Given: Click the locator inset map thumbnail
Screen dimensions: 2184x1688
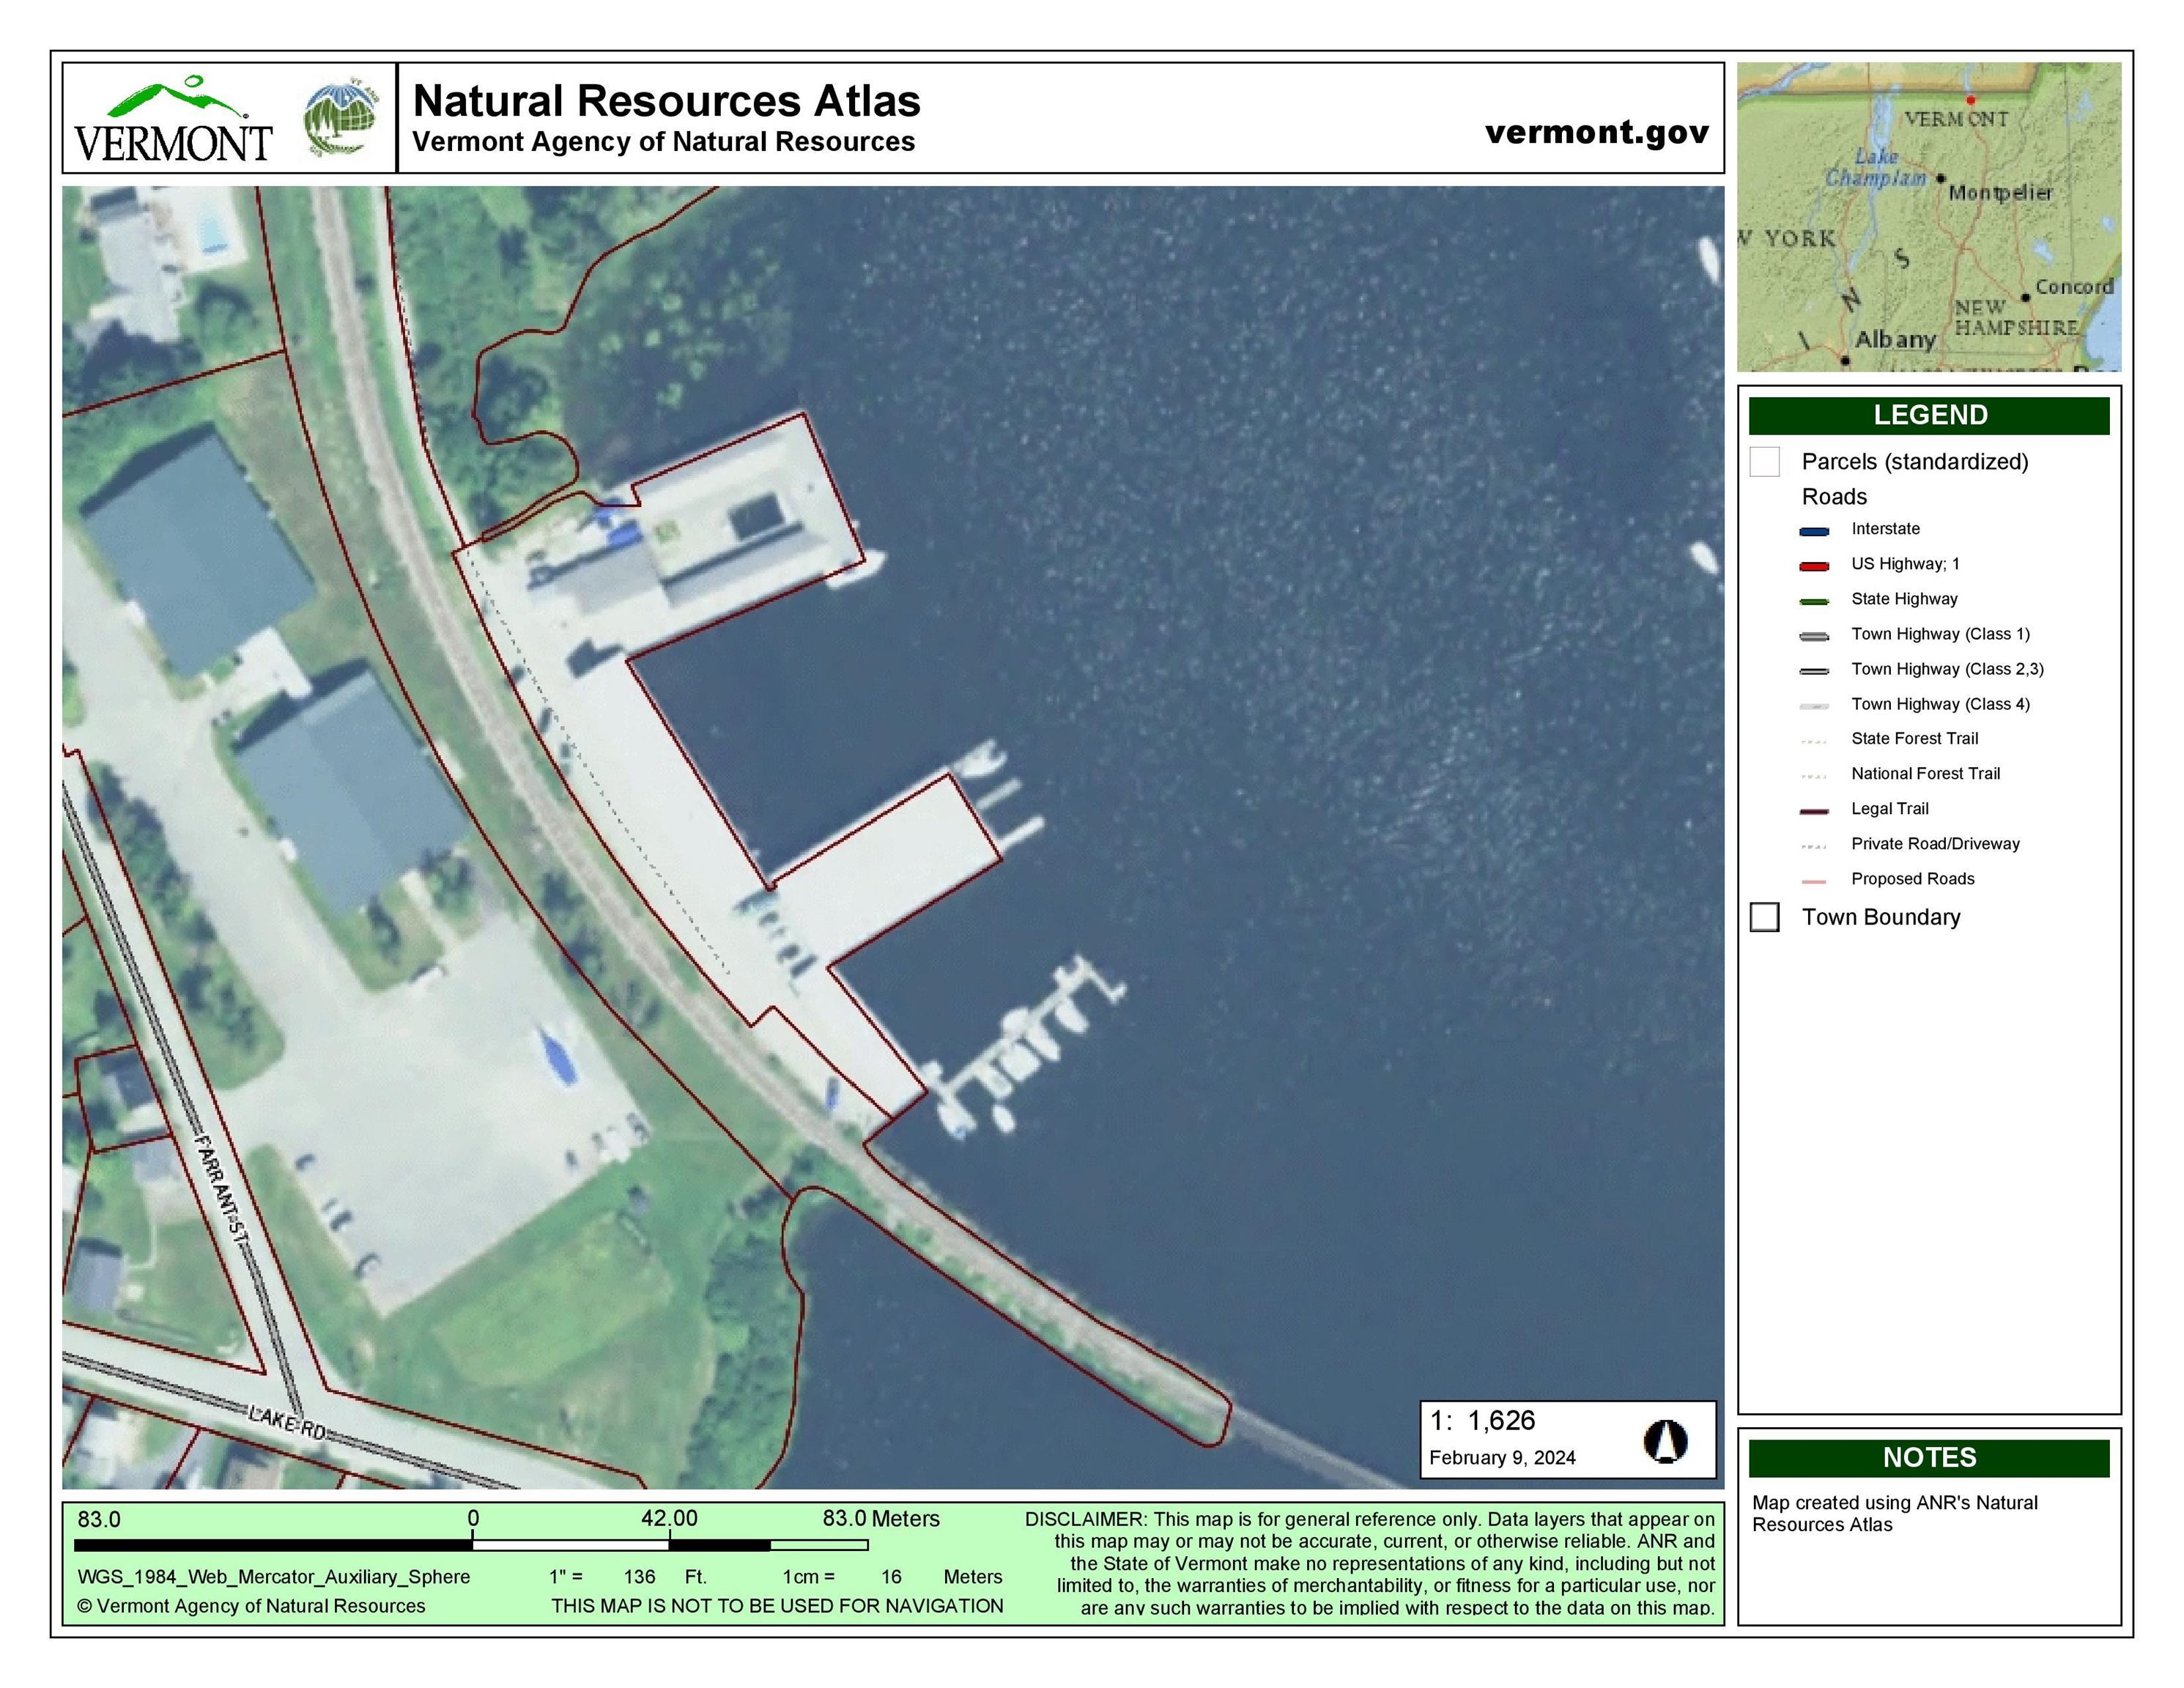Looking at the screenshot, I should pyautogui.click(x=1929, y=217).
